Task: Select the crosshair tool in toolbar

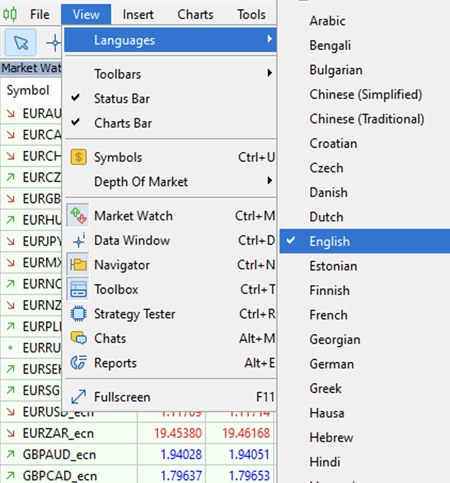Action: point(53,43)
